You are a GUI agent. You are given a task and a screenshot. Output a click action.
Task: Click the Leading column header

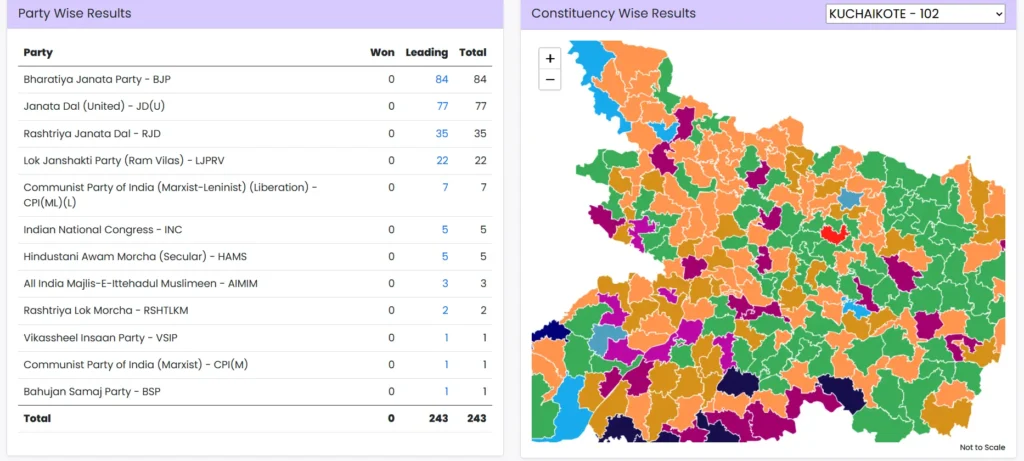[x=426, y=52]
